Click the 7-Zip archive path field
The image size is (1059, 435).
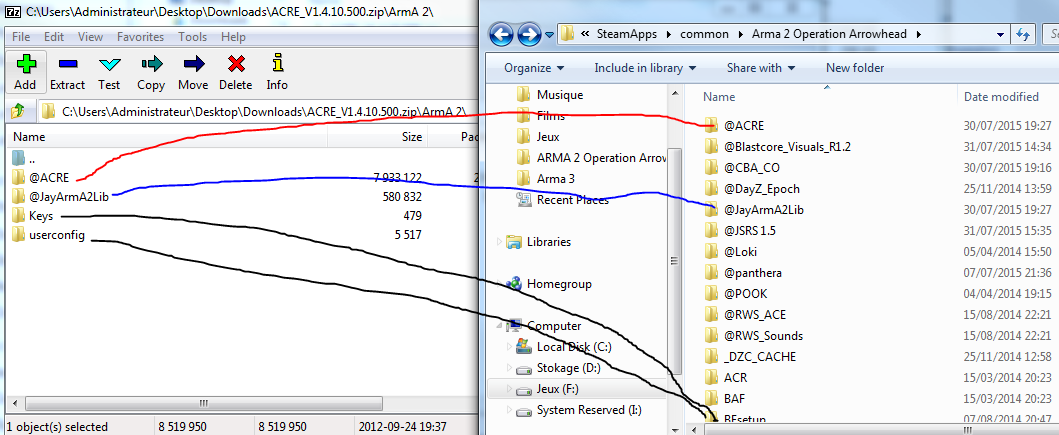(x=257, y=111)
